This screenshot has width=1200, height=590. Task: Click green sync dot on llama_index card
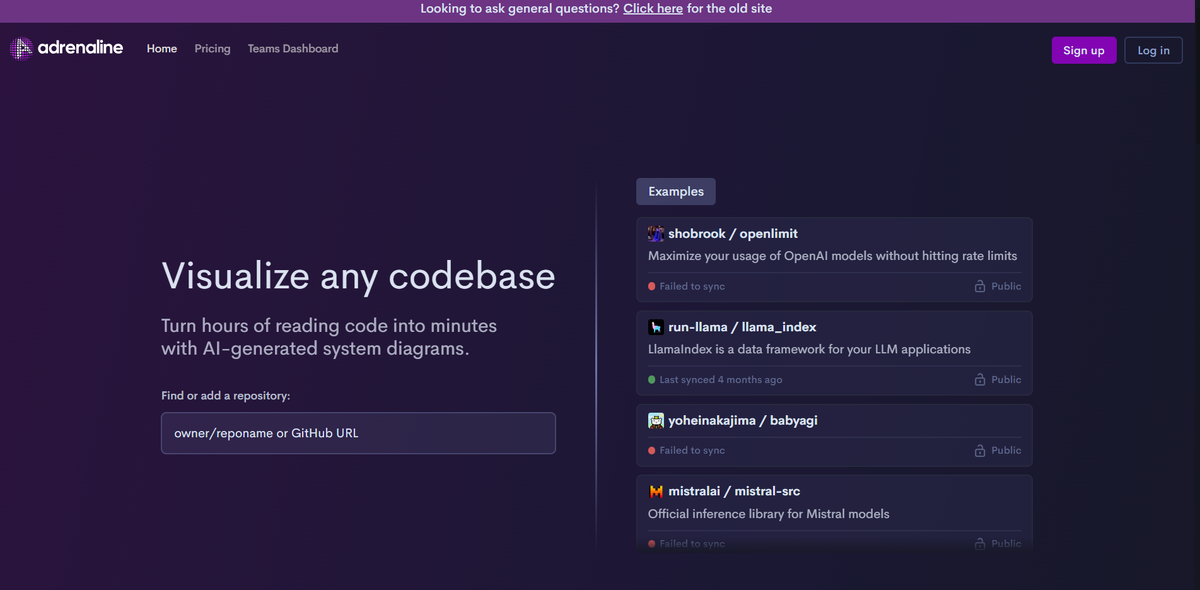click(652, 380)
